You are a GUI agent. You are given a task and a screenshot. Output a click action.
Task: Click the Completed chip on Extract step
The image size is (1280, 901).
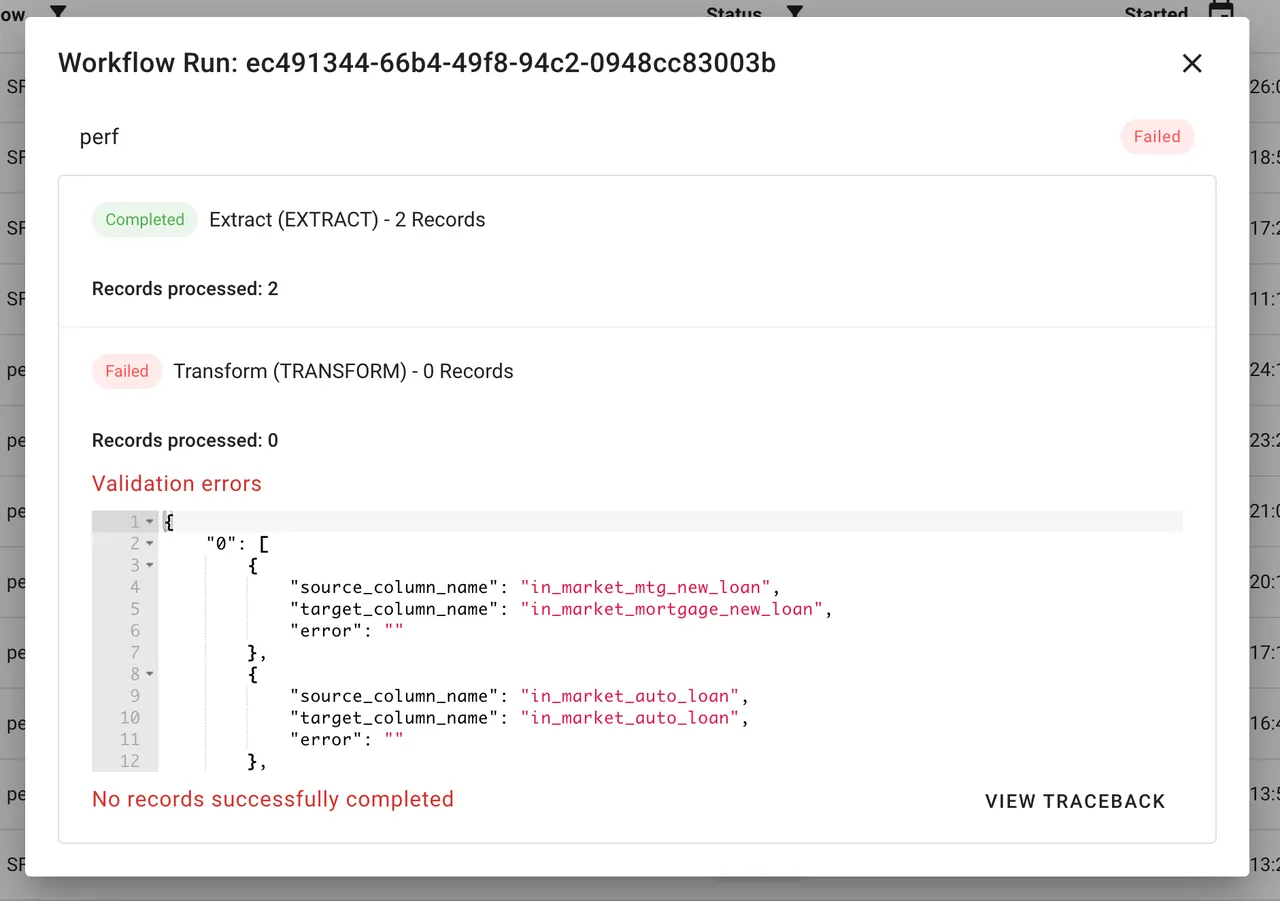(145, 220)
